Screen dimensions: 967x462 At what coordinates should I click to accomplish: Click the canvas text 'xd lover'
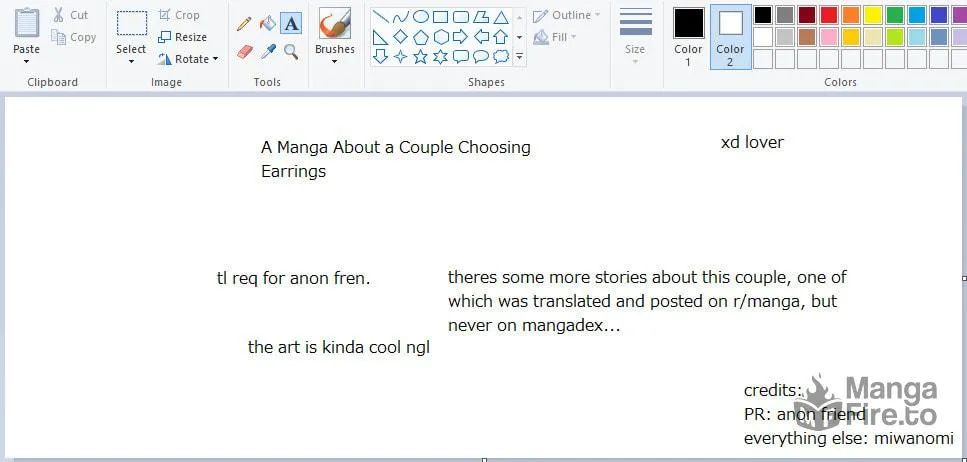(x=752, y=142)
